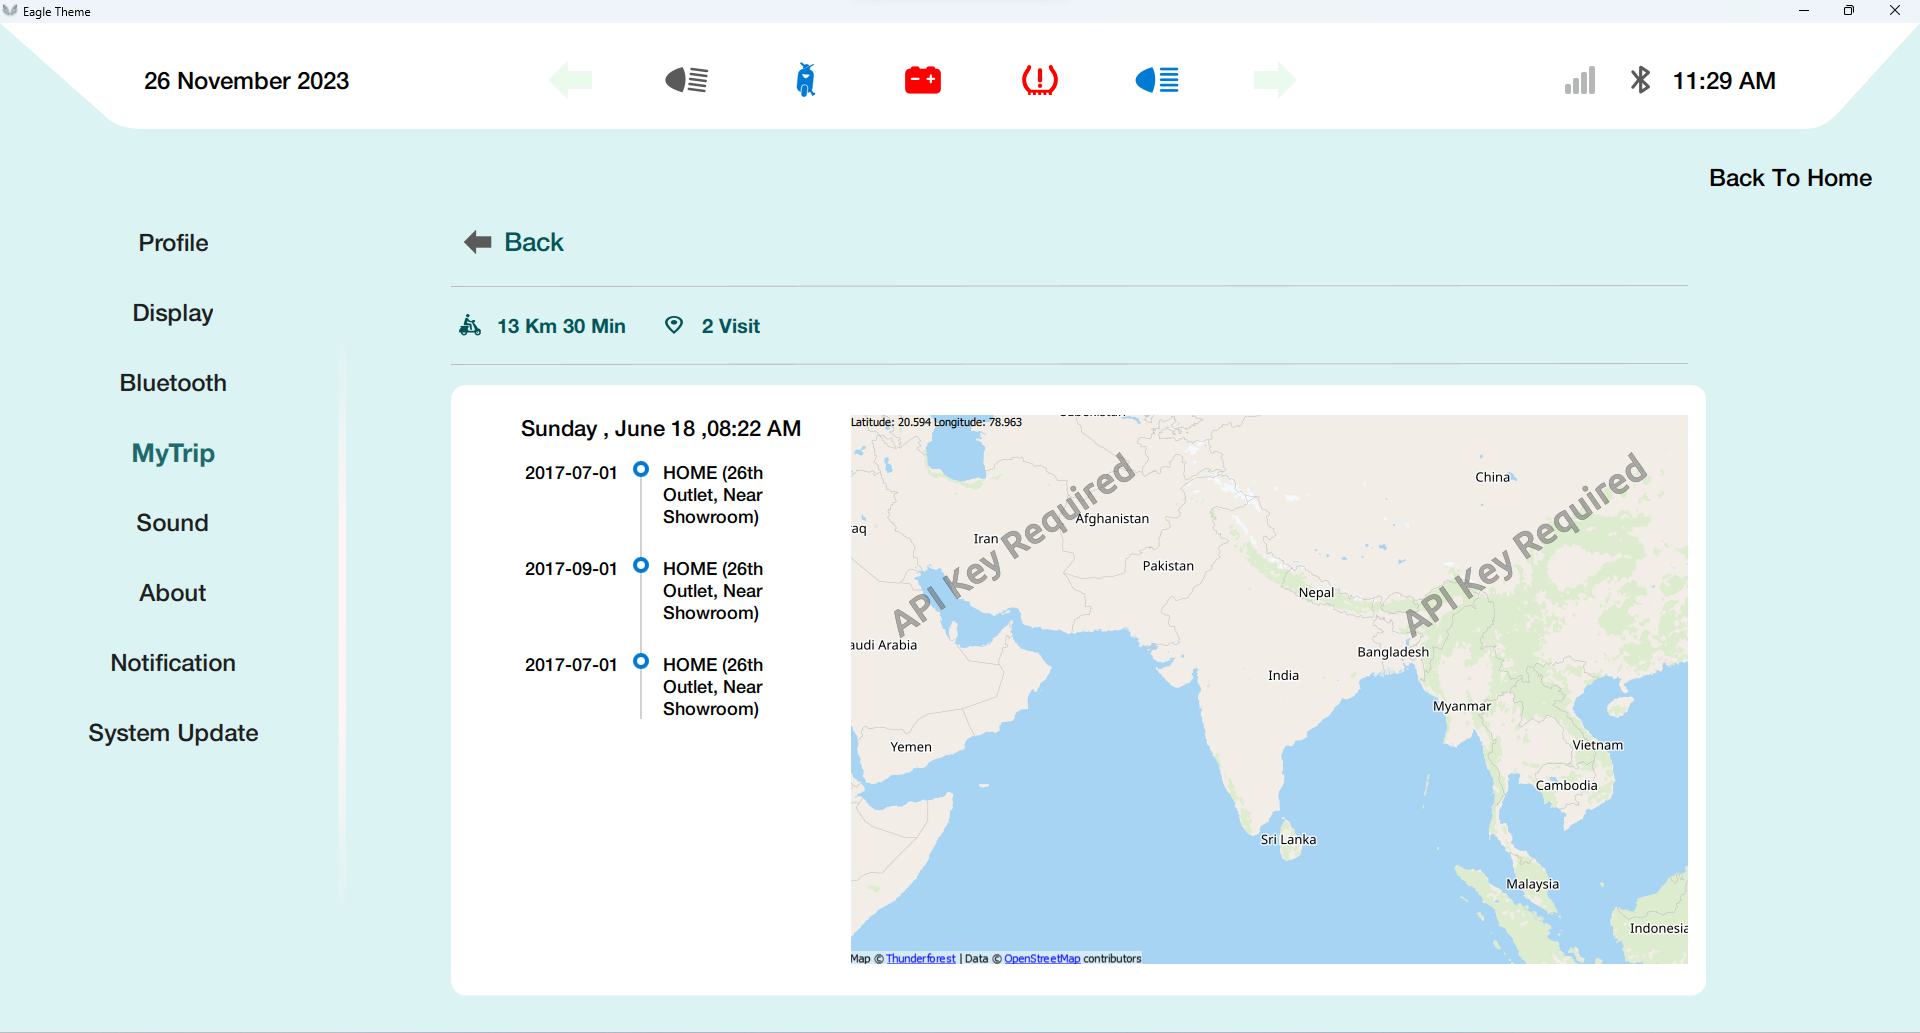Image resolution: width=1920 pixels, height=1033 pixels.
Task: Click the 2017-09-01 date entry
Action: point(571,569)
